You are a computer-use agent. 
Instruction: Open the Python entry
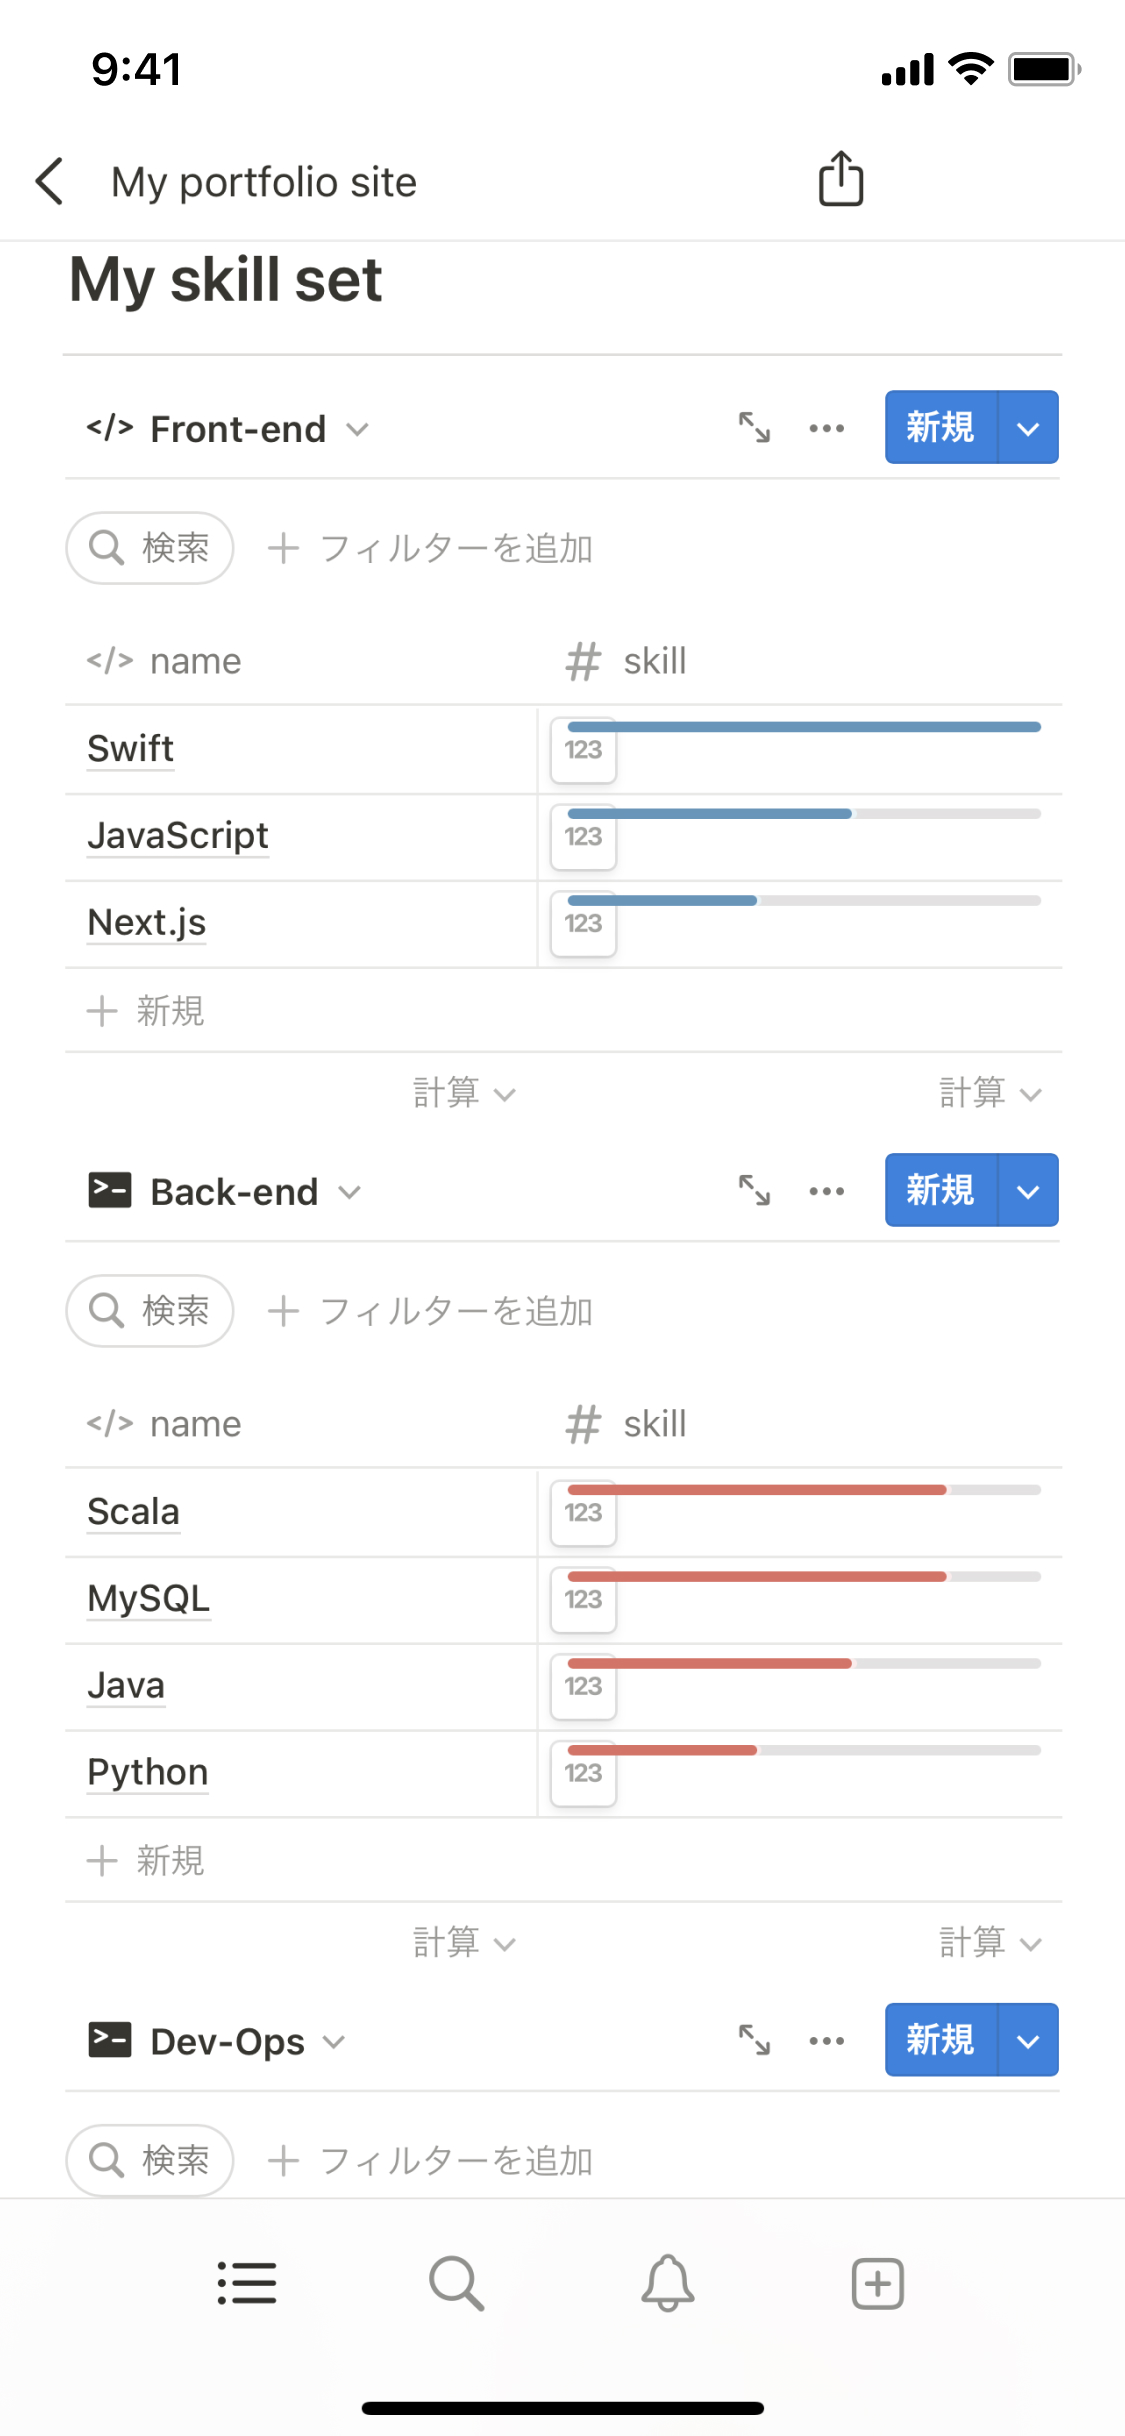[x=148, y=1772]
